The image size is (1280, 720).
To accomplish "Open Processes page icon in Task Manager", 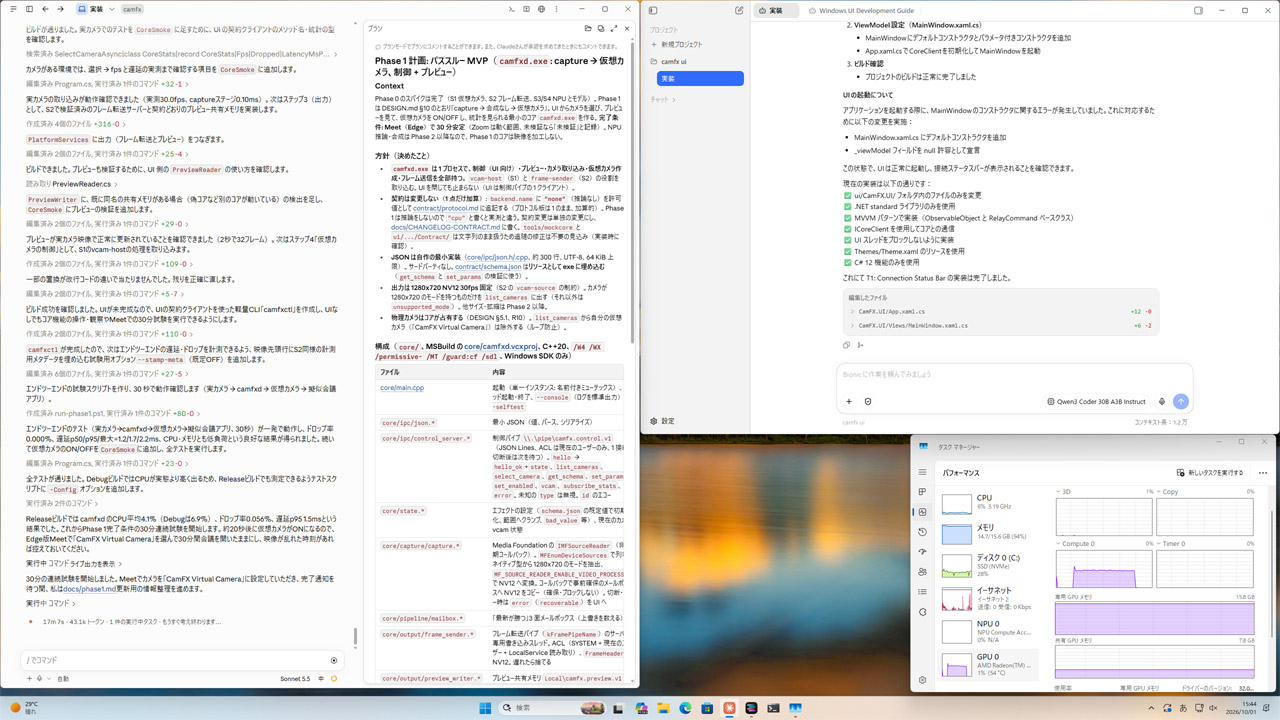I will [x=923, y=492].
